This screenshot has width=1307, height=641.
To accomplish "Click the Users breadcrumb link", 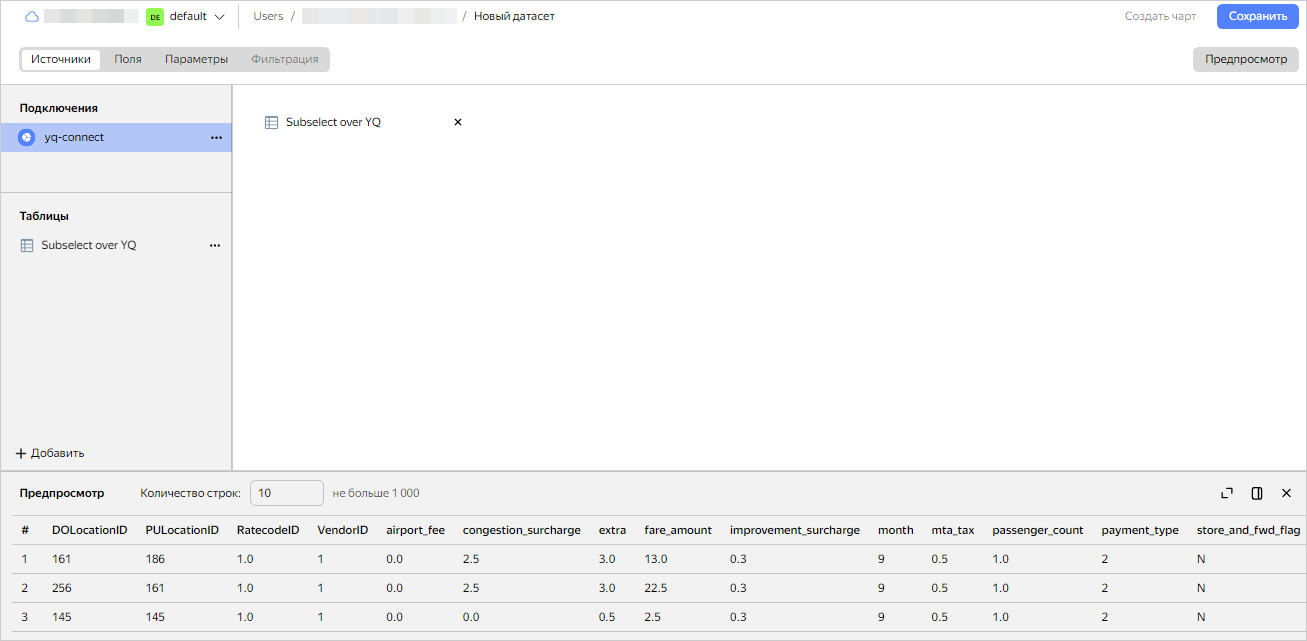I will (268, 16).
